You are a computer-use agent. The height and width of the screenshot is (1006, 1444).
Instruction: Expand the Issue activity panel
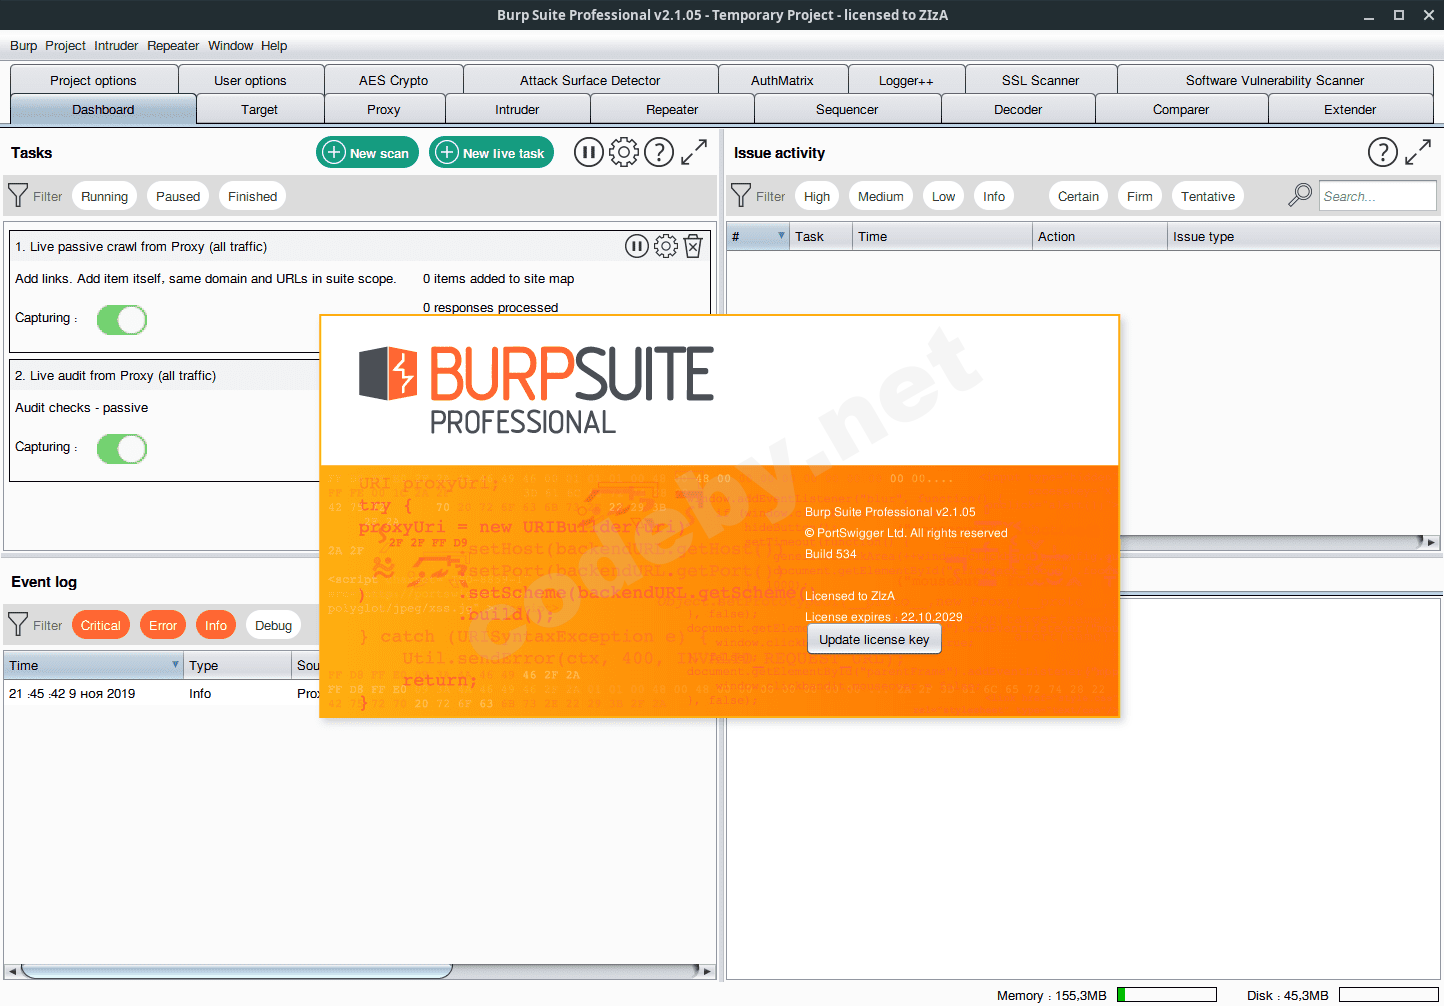click(x=1418, y=152)
